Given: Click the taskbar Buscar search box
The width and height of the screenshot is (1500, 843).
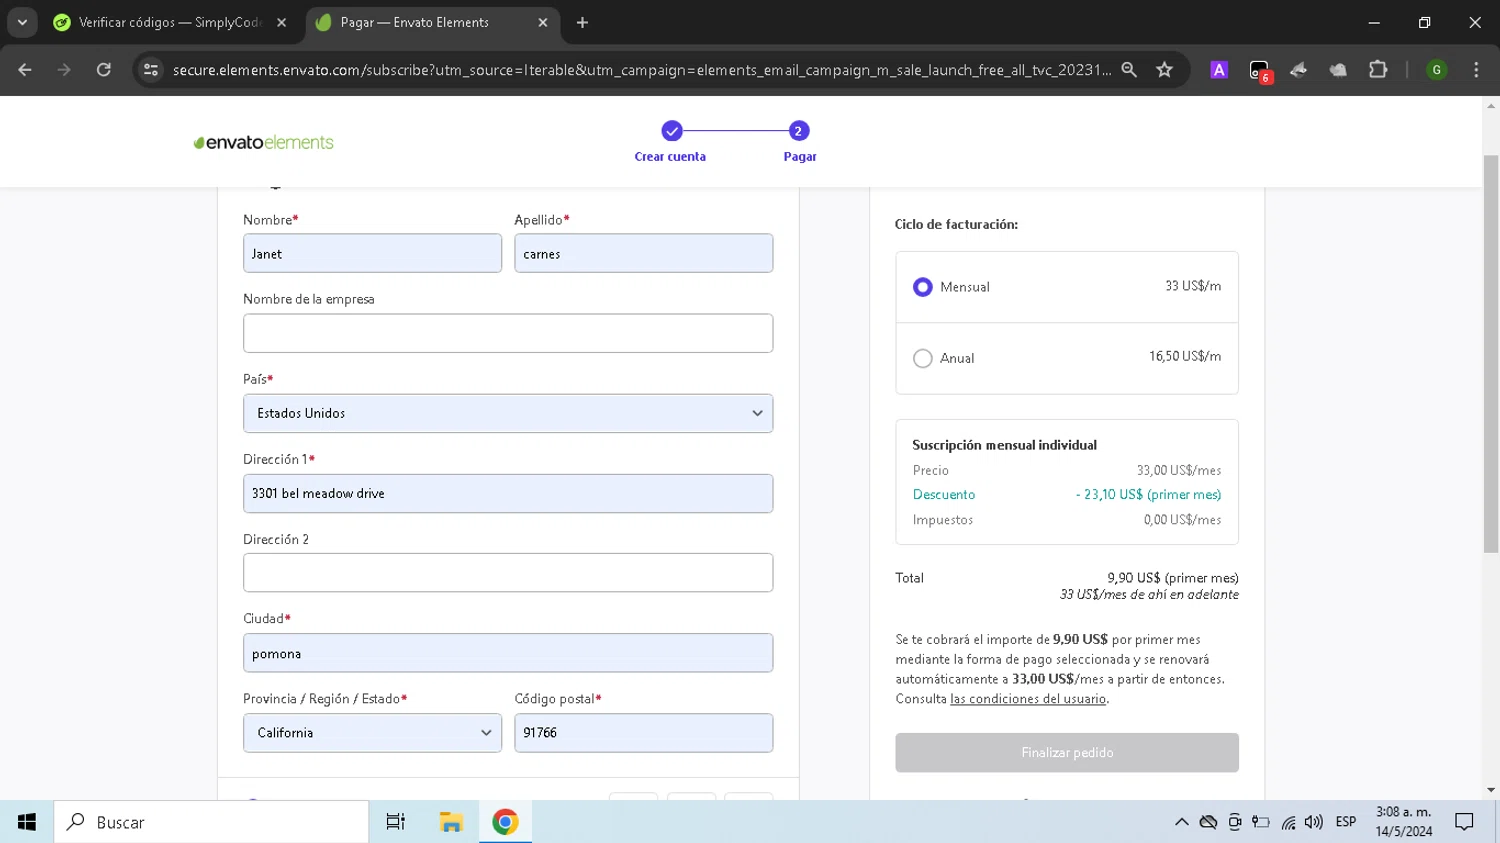Looking at the screenshot, I should (x=211, y=822).
